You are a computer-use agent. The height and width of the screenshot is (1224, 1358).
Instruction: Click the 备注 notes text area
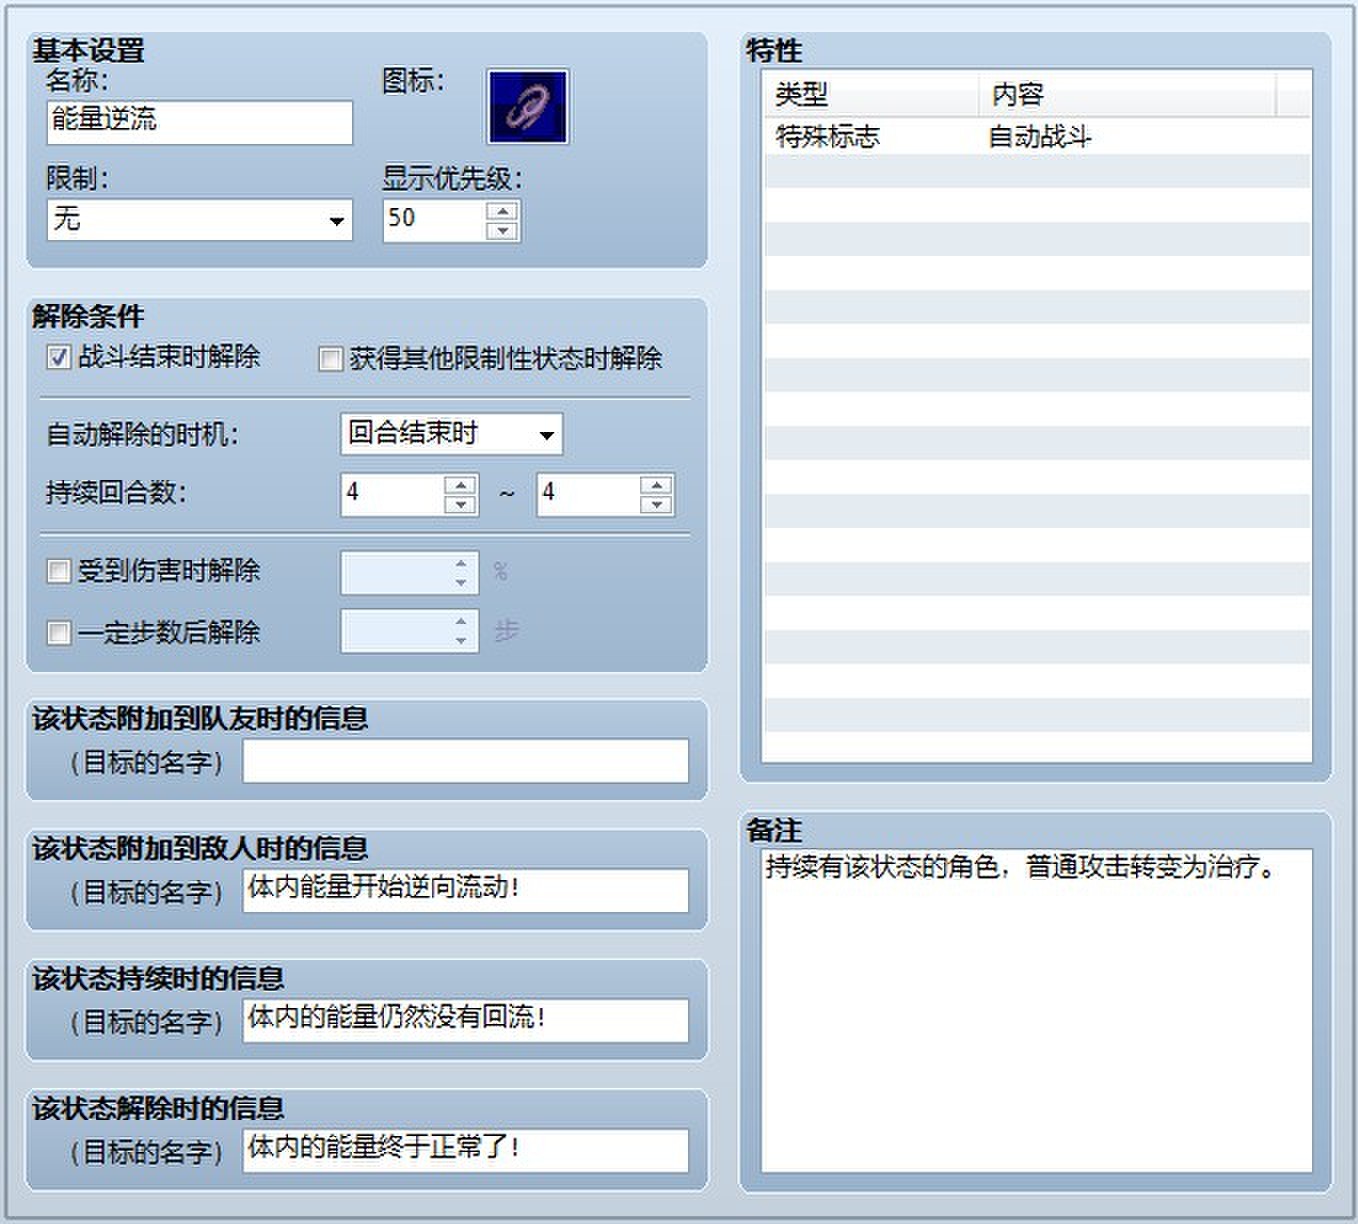(1037, 1011)
